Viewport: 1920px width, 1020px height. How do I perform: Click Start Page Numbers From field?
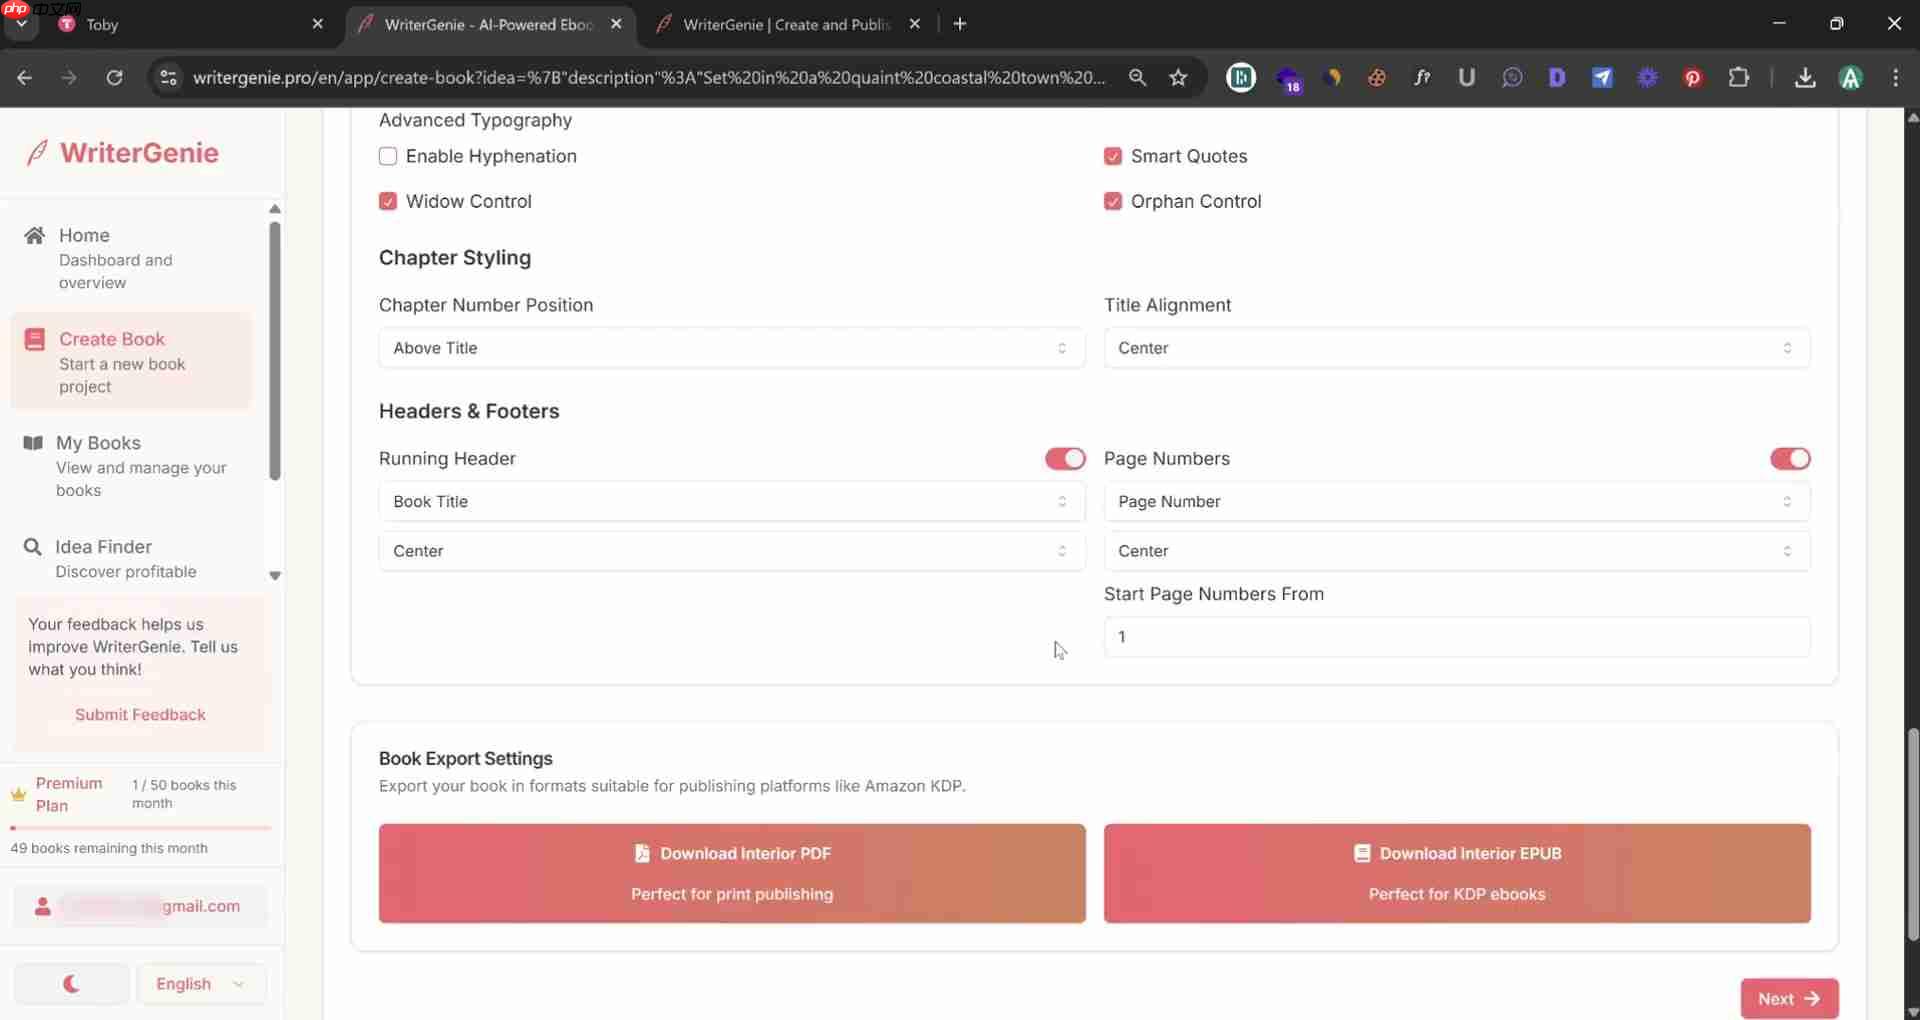pyautogui.click(x=1457, y=637)
